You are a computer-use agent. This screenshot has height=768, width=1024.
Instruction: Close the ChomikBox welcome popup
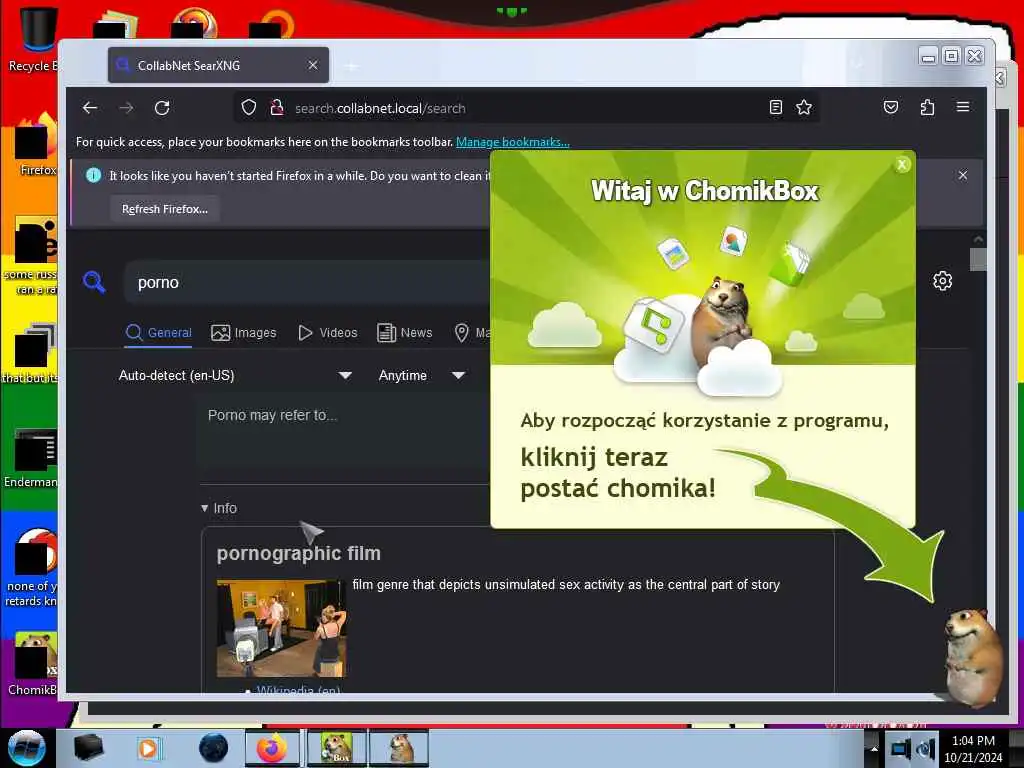[902, 165]
